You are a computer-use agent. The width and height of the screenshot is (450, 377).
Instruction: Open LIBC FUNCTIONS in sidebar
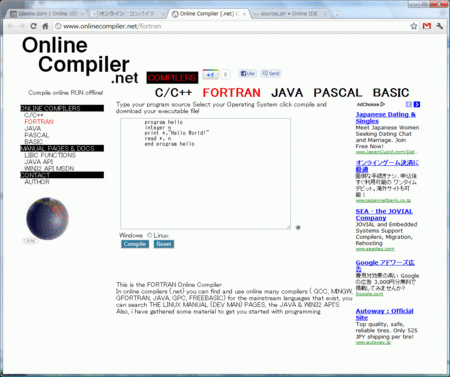coord(50,155)
